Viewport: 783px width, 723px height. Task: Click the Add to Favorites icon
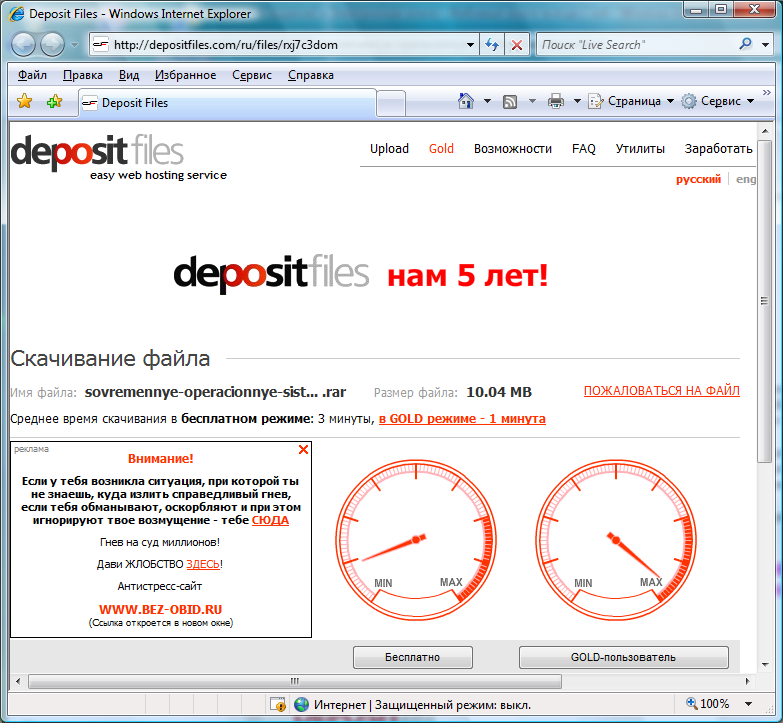coord(54,101)
